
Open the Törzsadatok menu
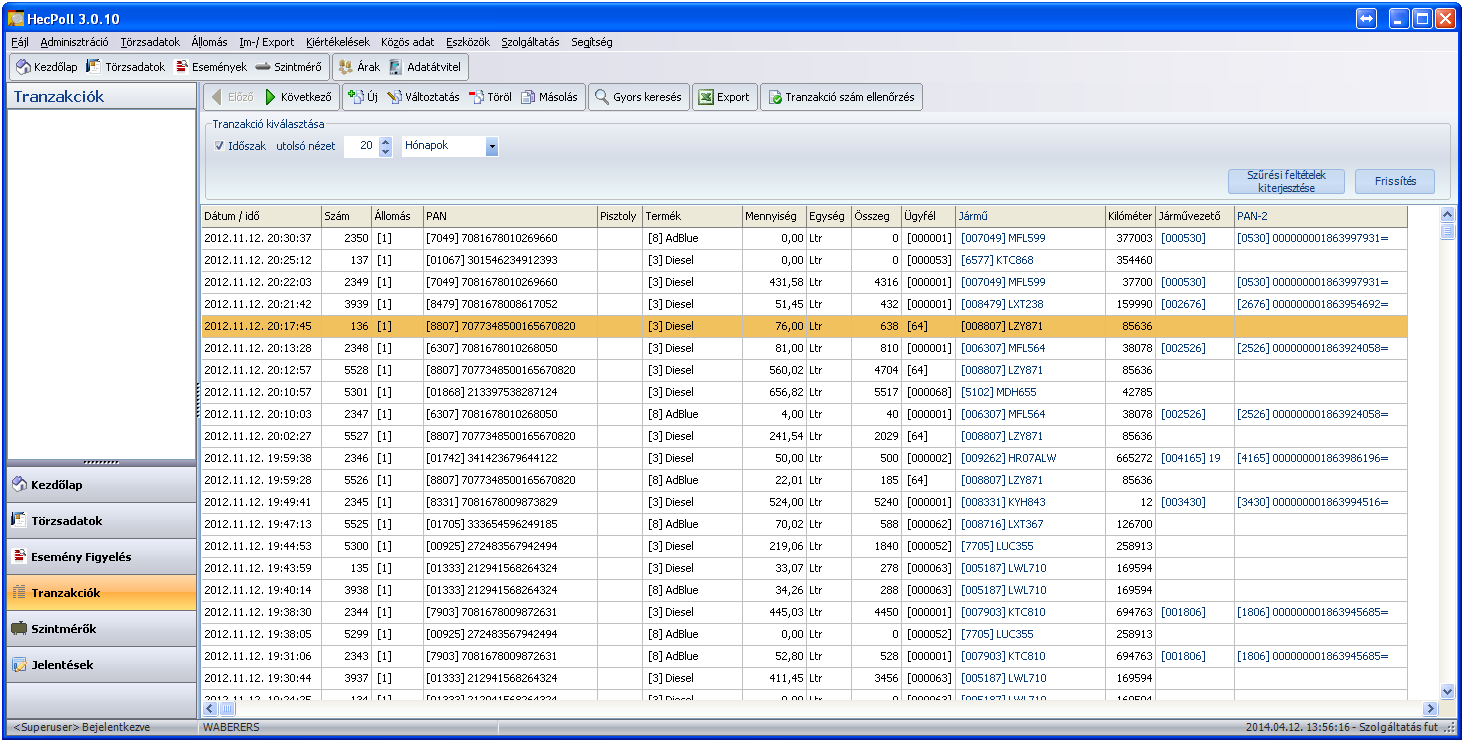tap(150, 42)
